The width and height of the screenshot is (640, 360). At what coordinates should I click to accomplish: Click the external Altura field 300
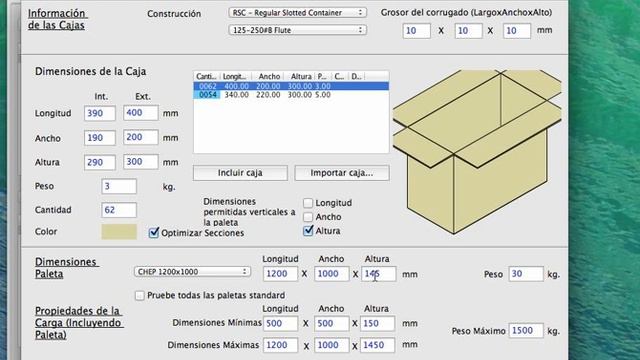point(140,162)
